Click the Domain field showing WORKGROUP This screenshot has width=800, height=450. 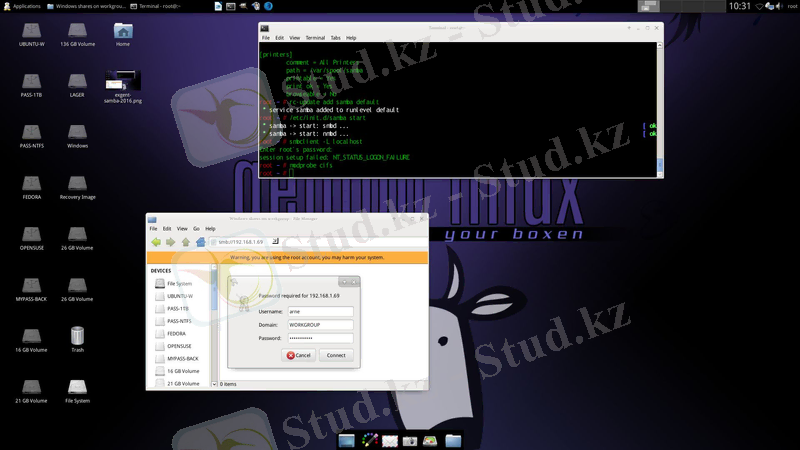[x=321, y=325]
